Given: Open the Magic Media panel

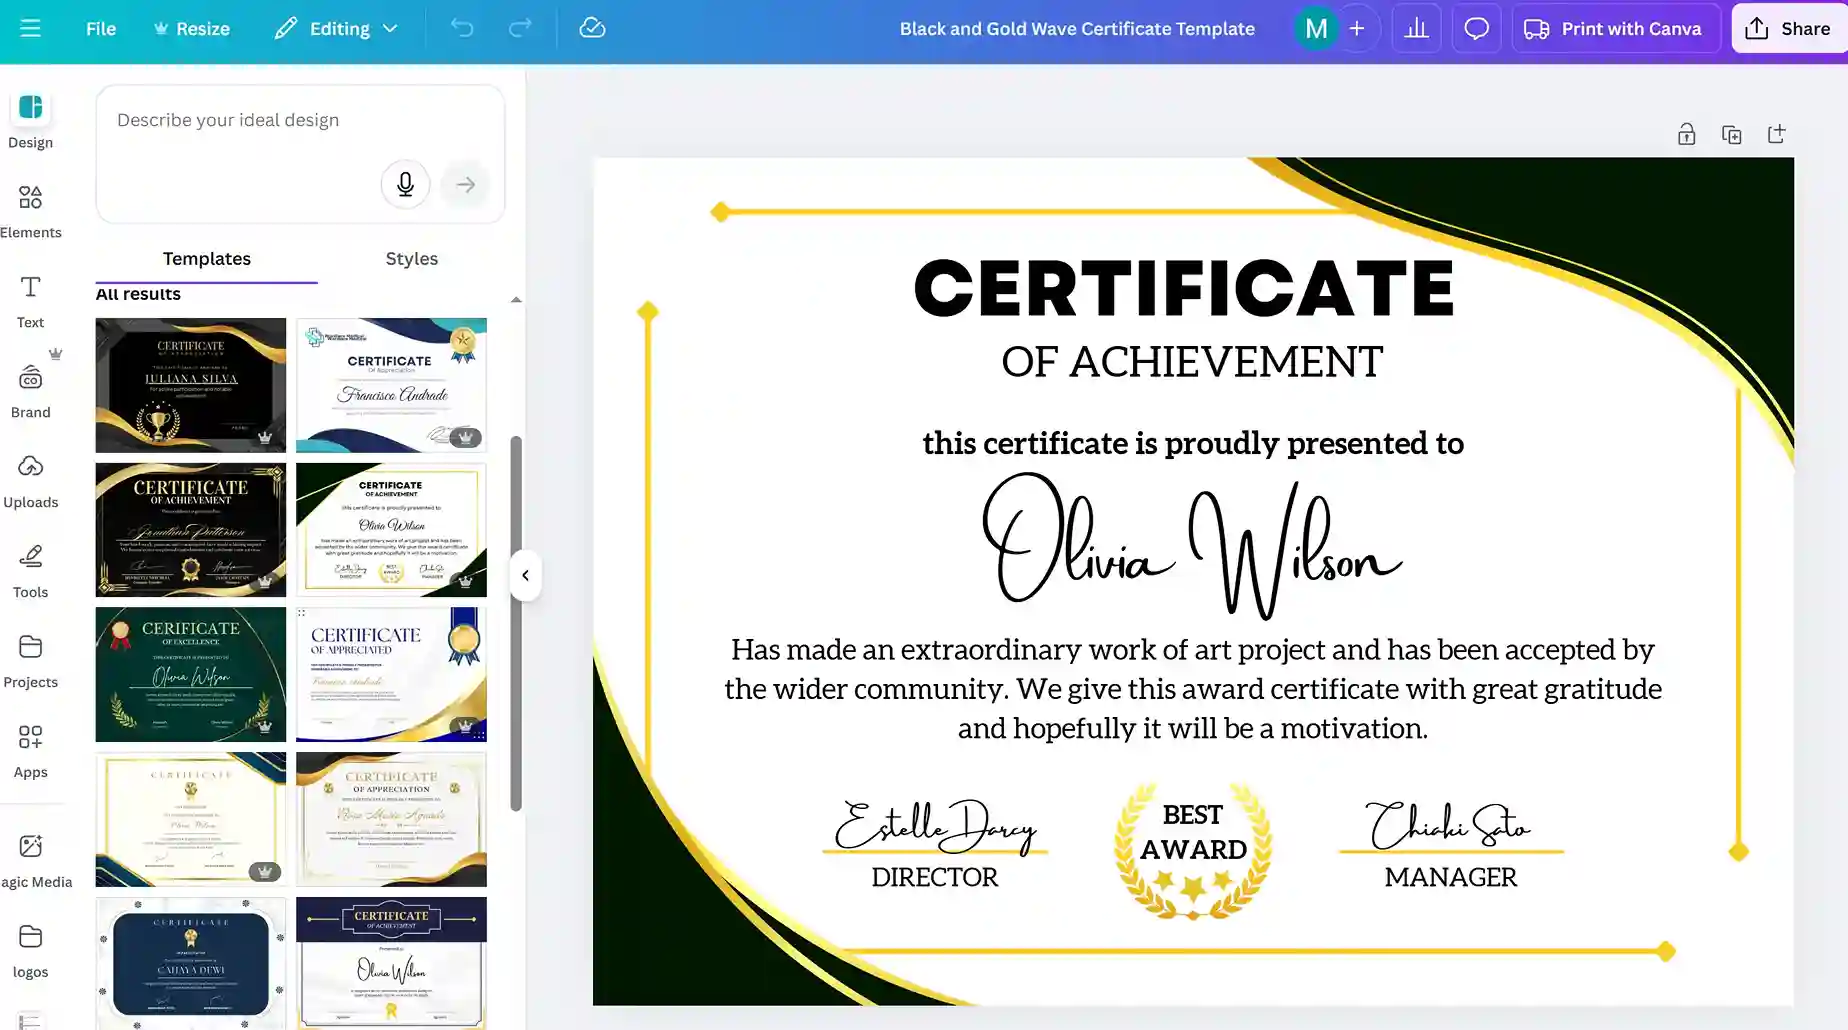Looking at the screenshot, I should (33, 855).
